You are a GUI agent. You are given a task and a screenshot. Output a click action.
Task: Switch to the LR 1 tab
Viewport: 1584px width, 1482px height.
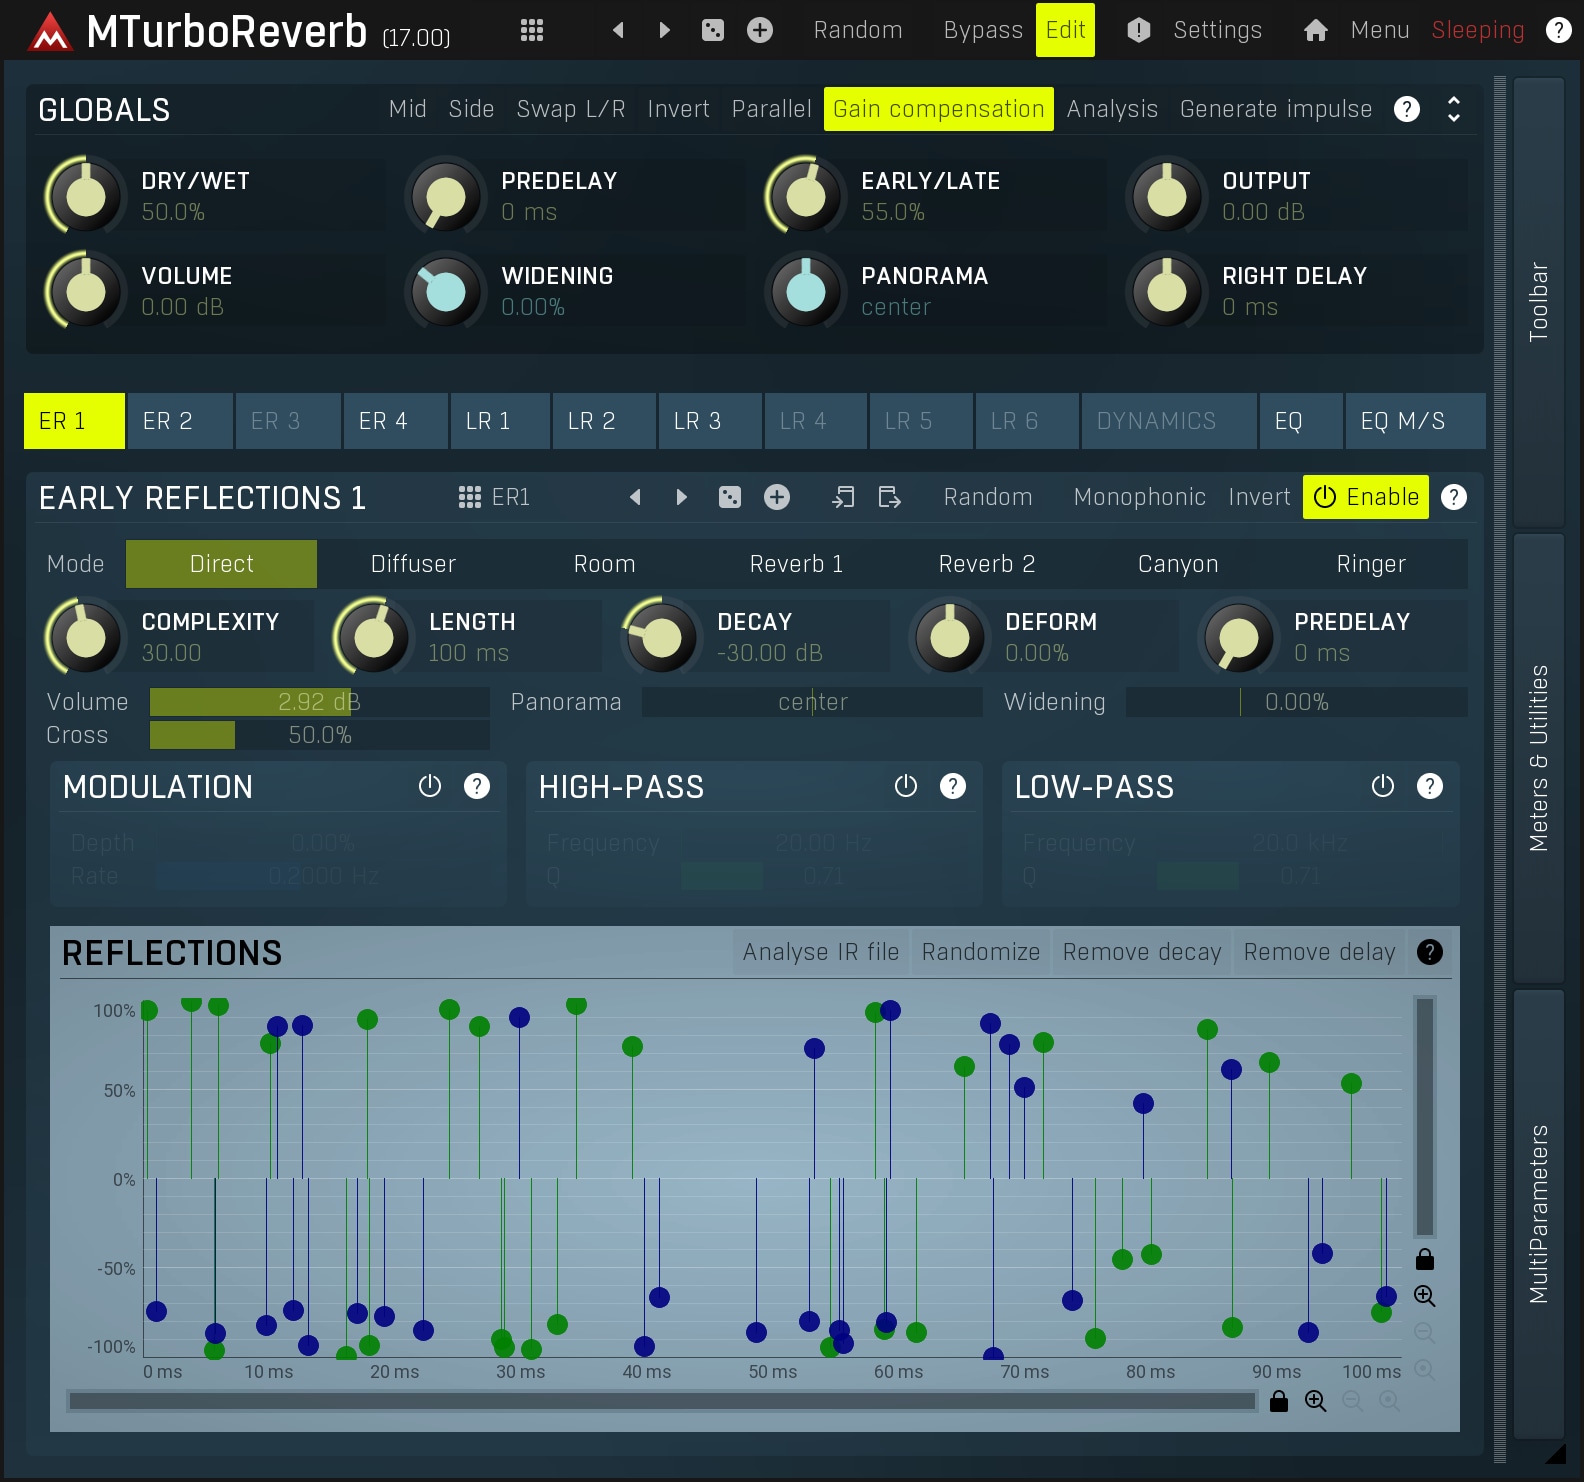click(x=488, y=421)
